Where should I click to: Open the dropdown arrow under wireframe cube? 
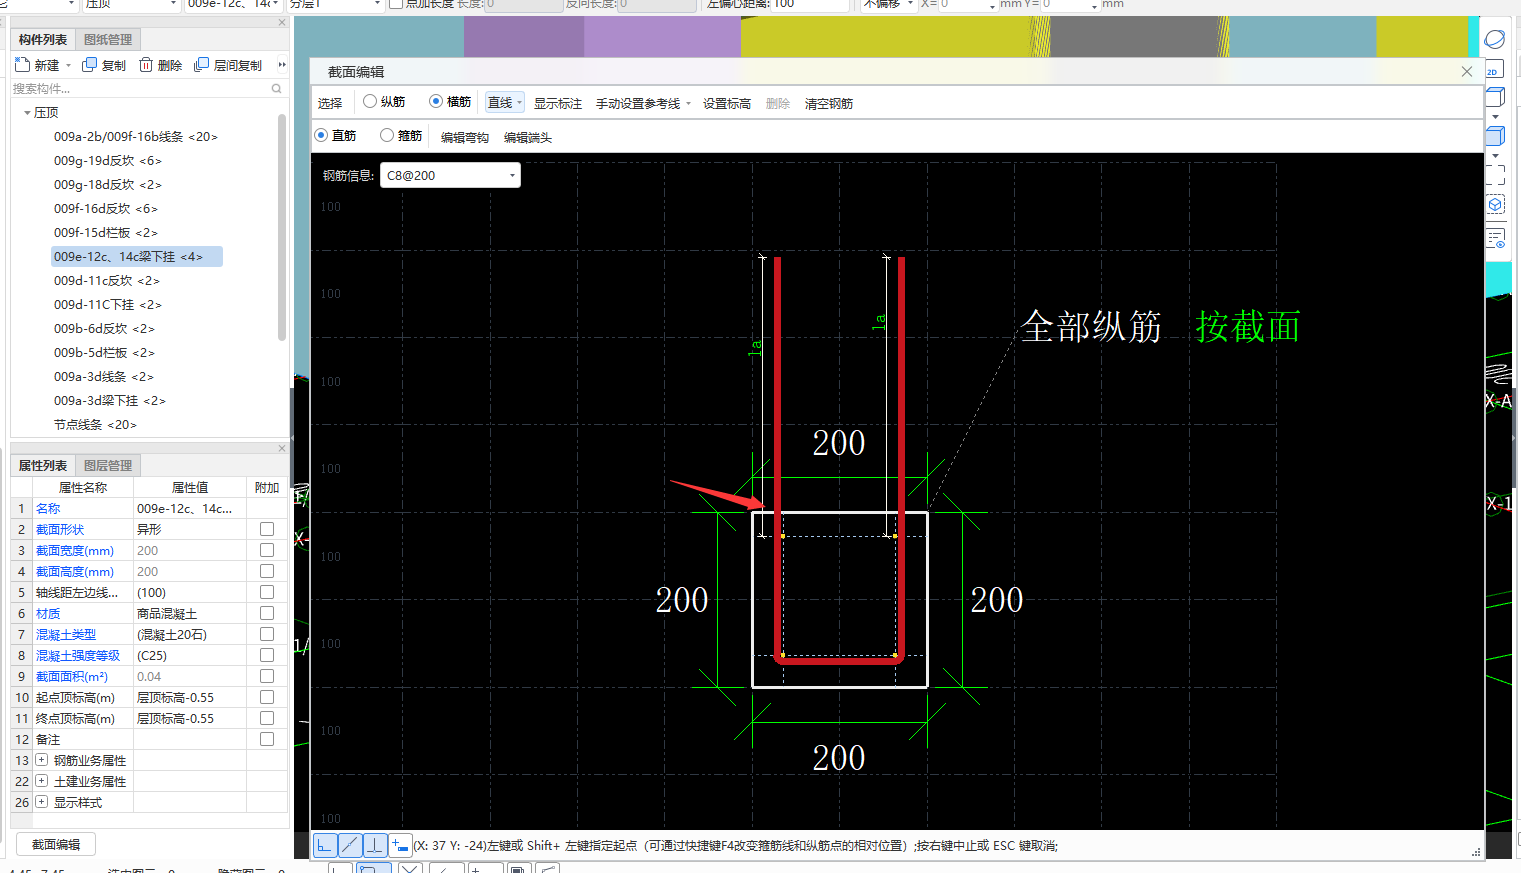(1495, 117)
